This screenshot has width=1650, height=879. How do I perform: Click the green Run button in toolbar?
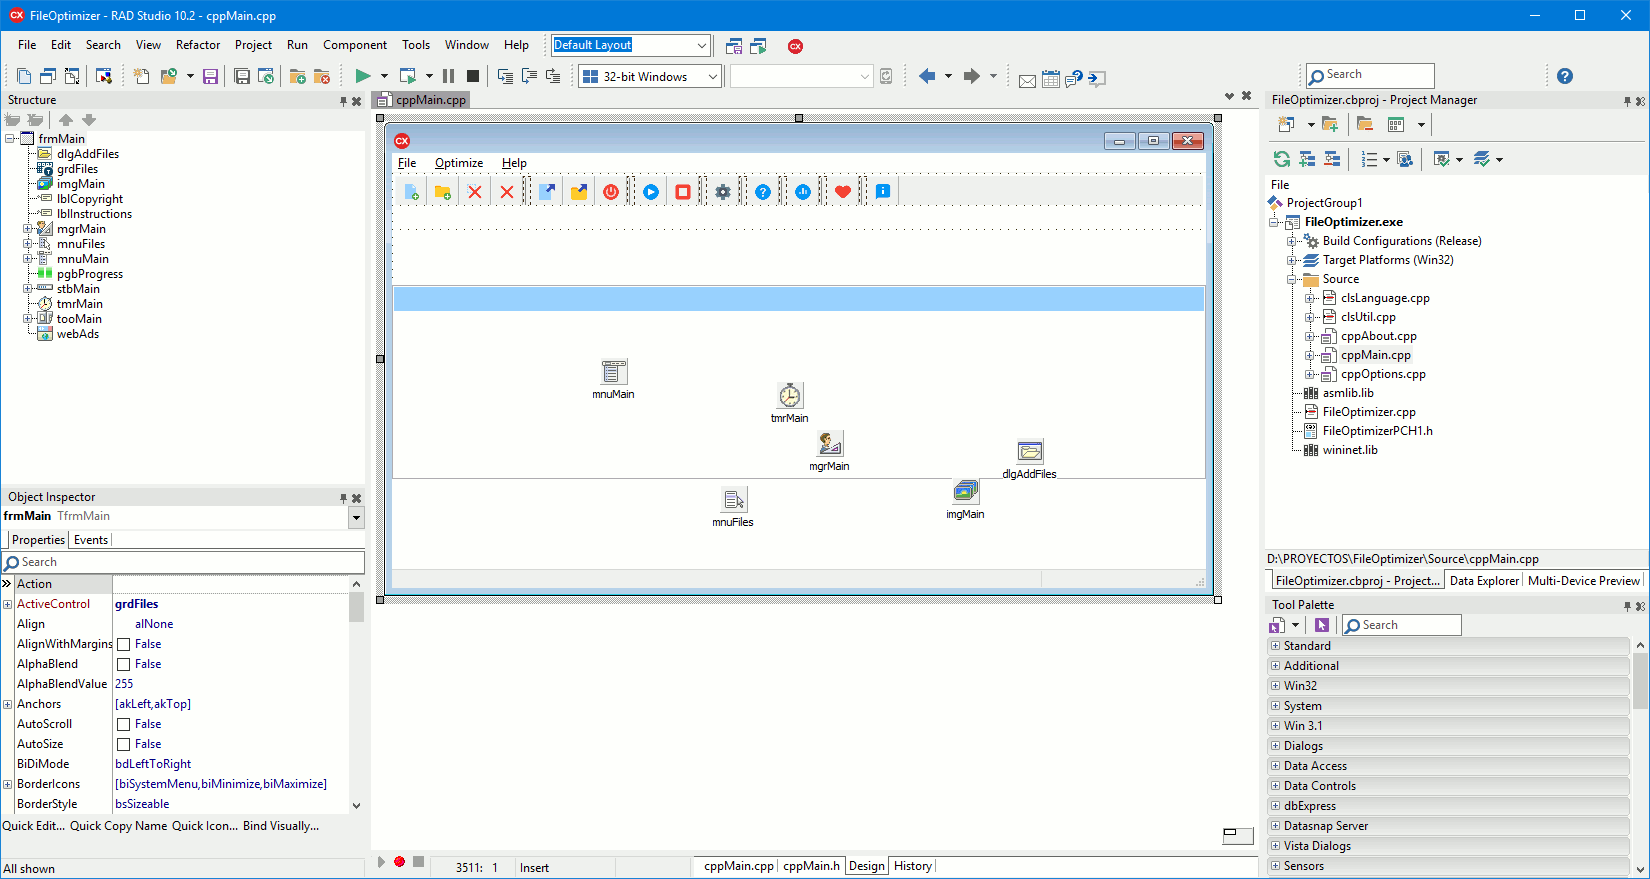coord(362,76)
